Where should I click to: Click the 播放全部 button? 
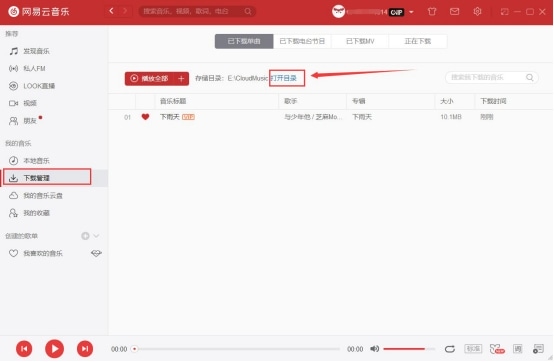point(149,78)
